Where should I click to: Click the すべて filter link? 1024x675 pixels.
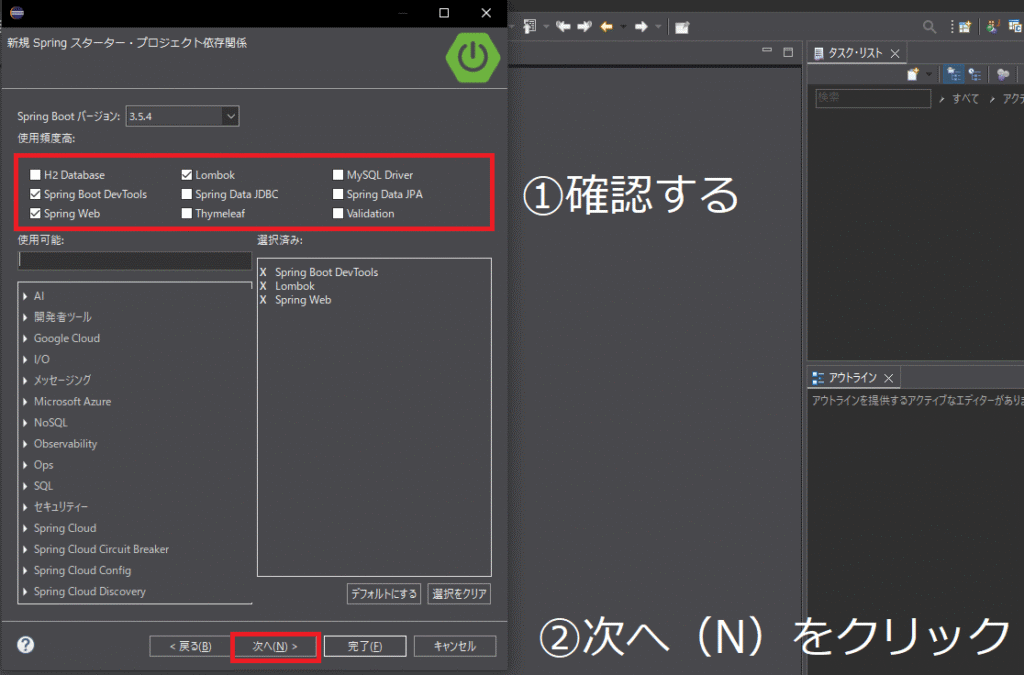coord(965,99)
